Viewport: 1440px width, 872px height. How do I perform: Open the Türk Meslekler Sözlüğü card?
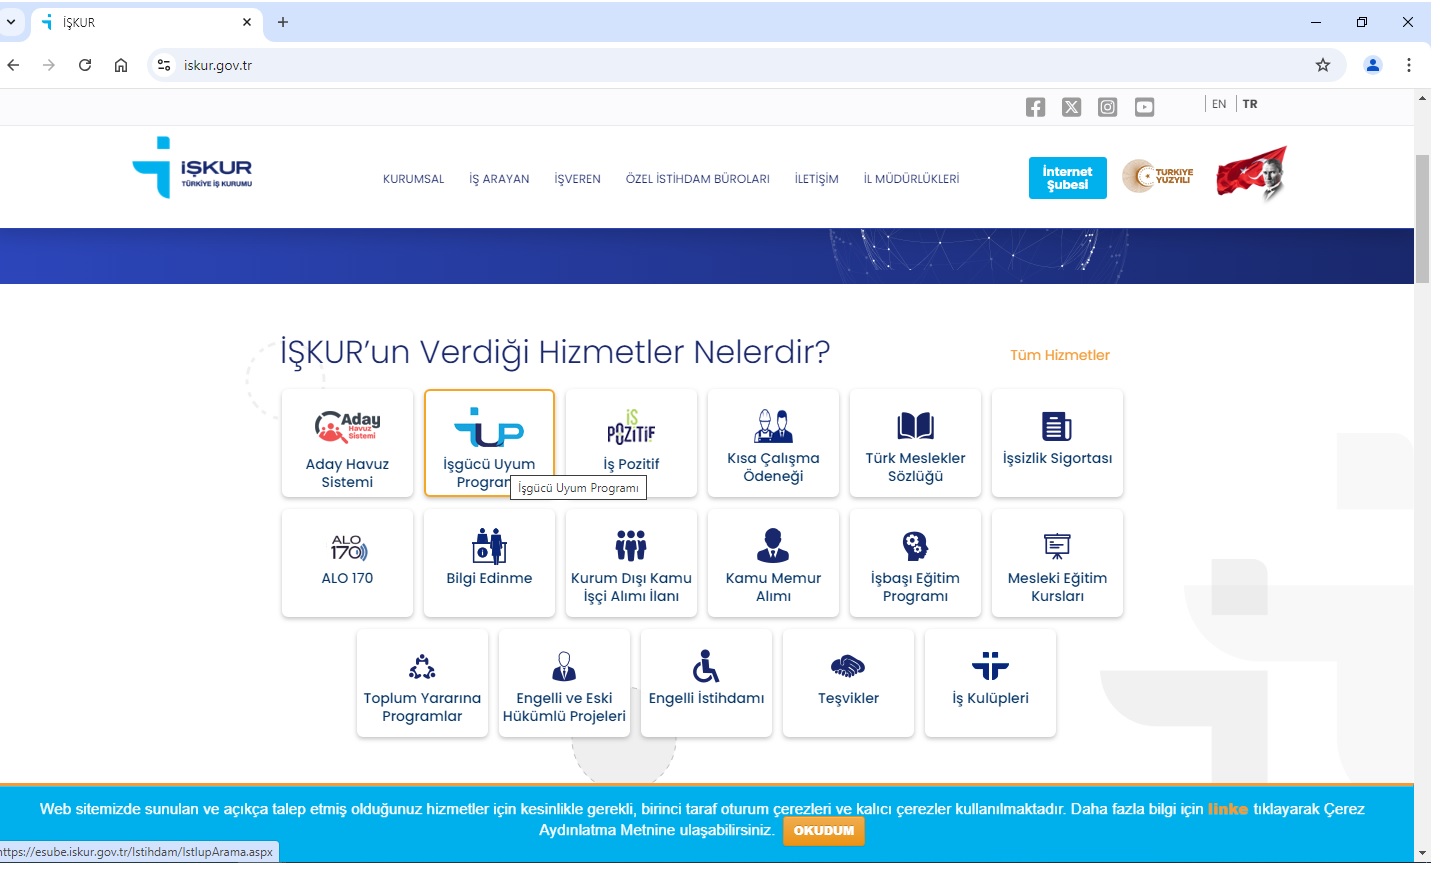click(x=915, y=443)
